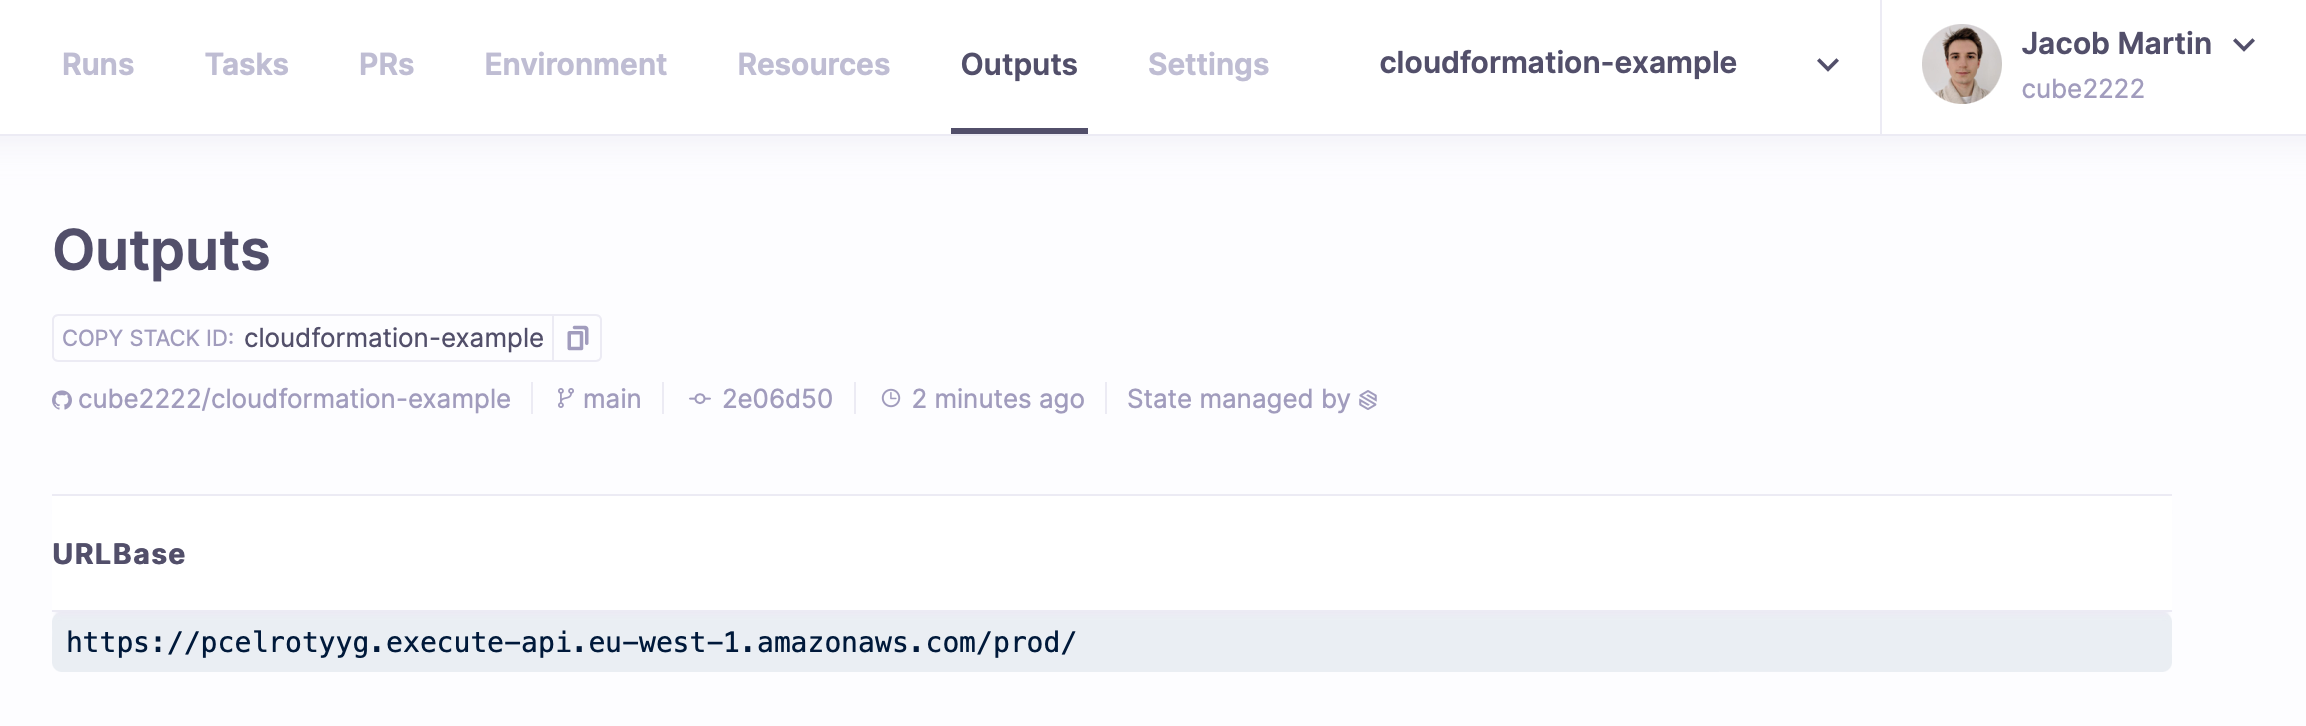Click Jacob Martin's profile avatar picture
The height and width of the screenshot is (726, 2306).
tap(1961, 64)
